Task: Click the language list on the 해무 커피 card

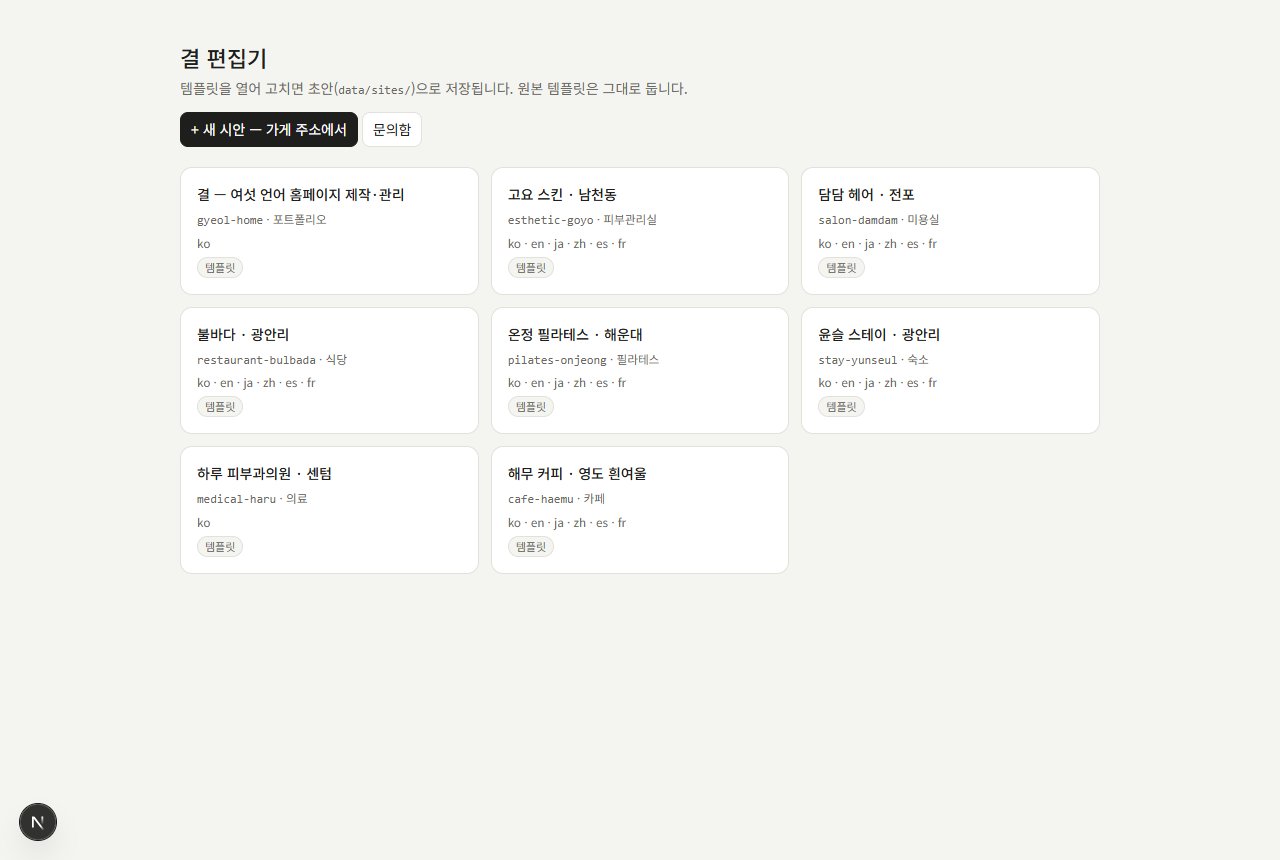Action: [567, 523]
